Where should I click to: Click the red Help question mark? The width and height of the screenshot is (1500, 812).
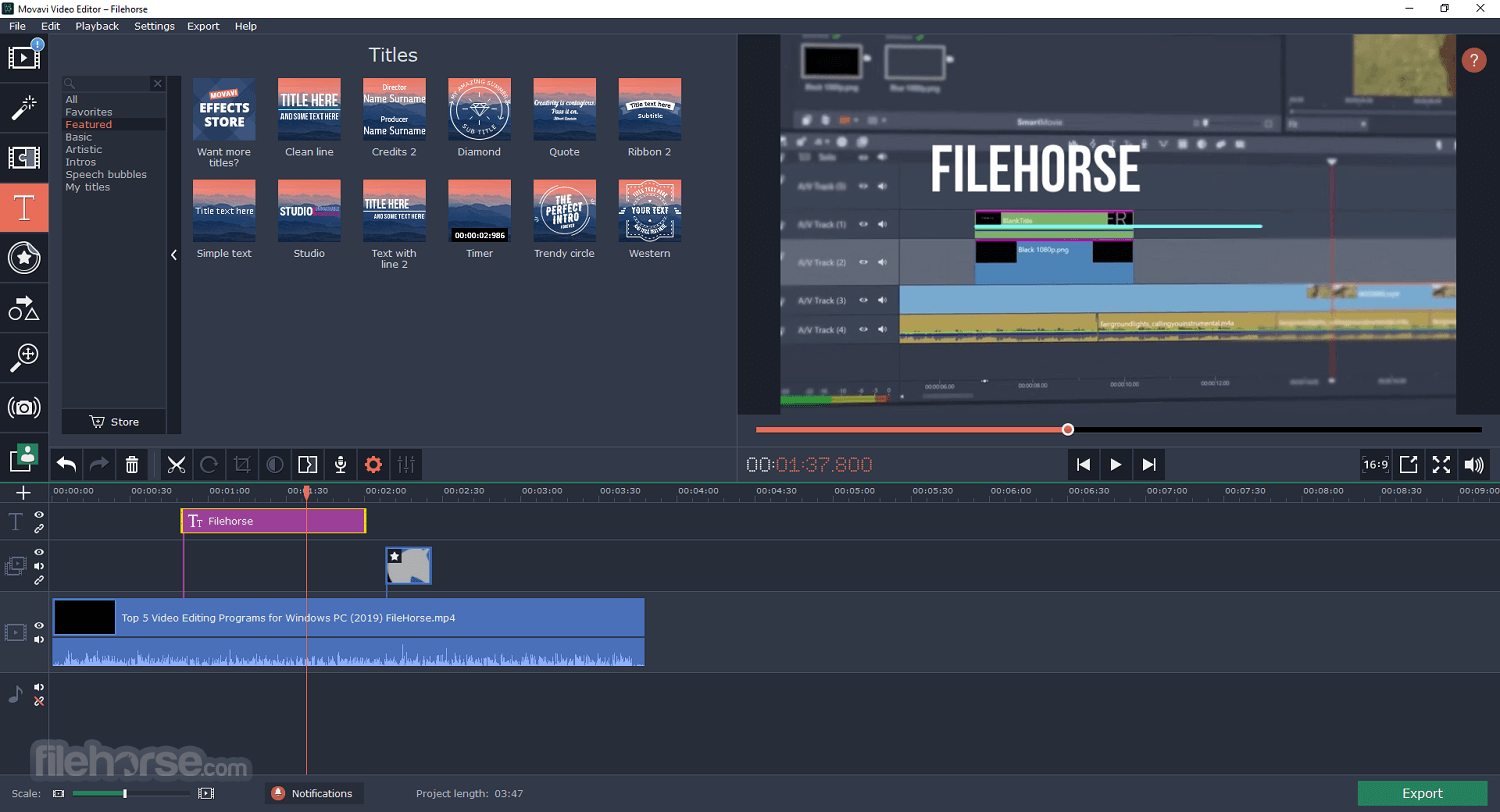tap(1474, 60)
